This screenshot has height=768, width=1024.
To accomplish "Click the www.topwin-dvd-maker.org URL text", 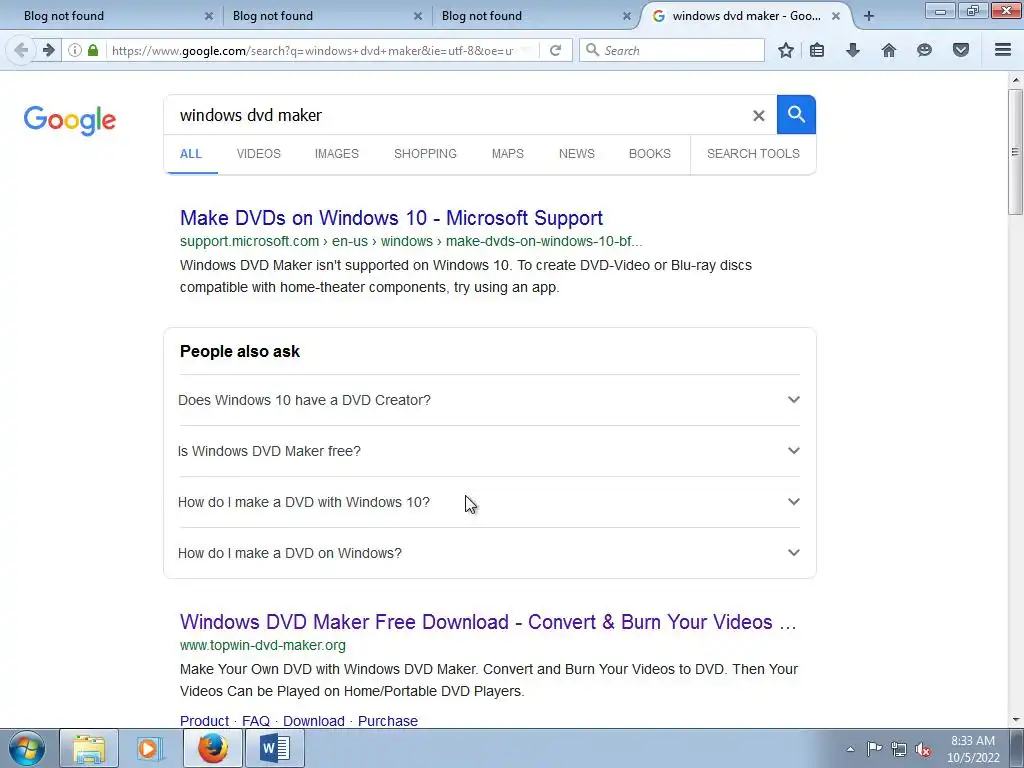I will point(263,645).
